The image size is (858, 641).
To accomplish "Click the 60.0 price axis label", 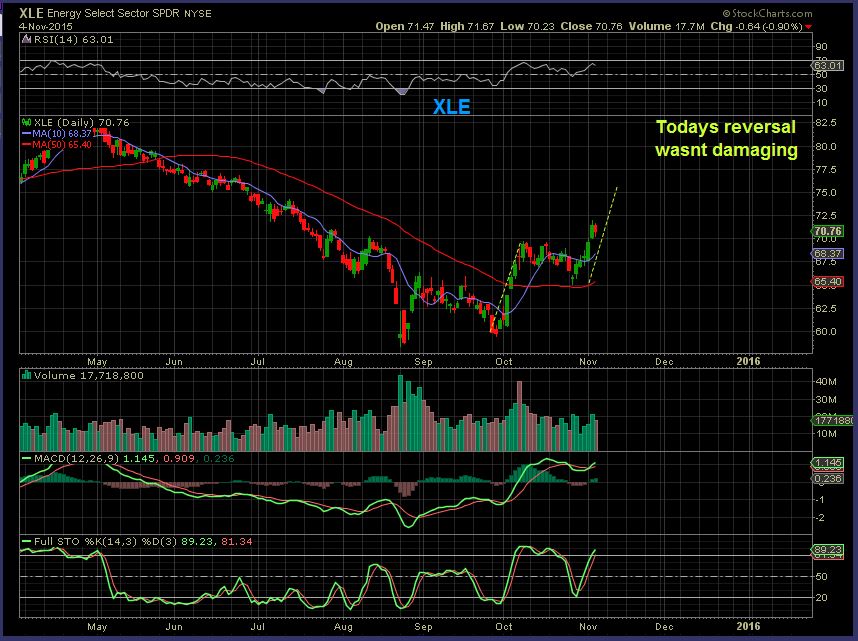I will [826, 332].
